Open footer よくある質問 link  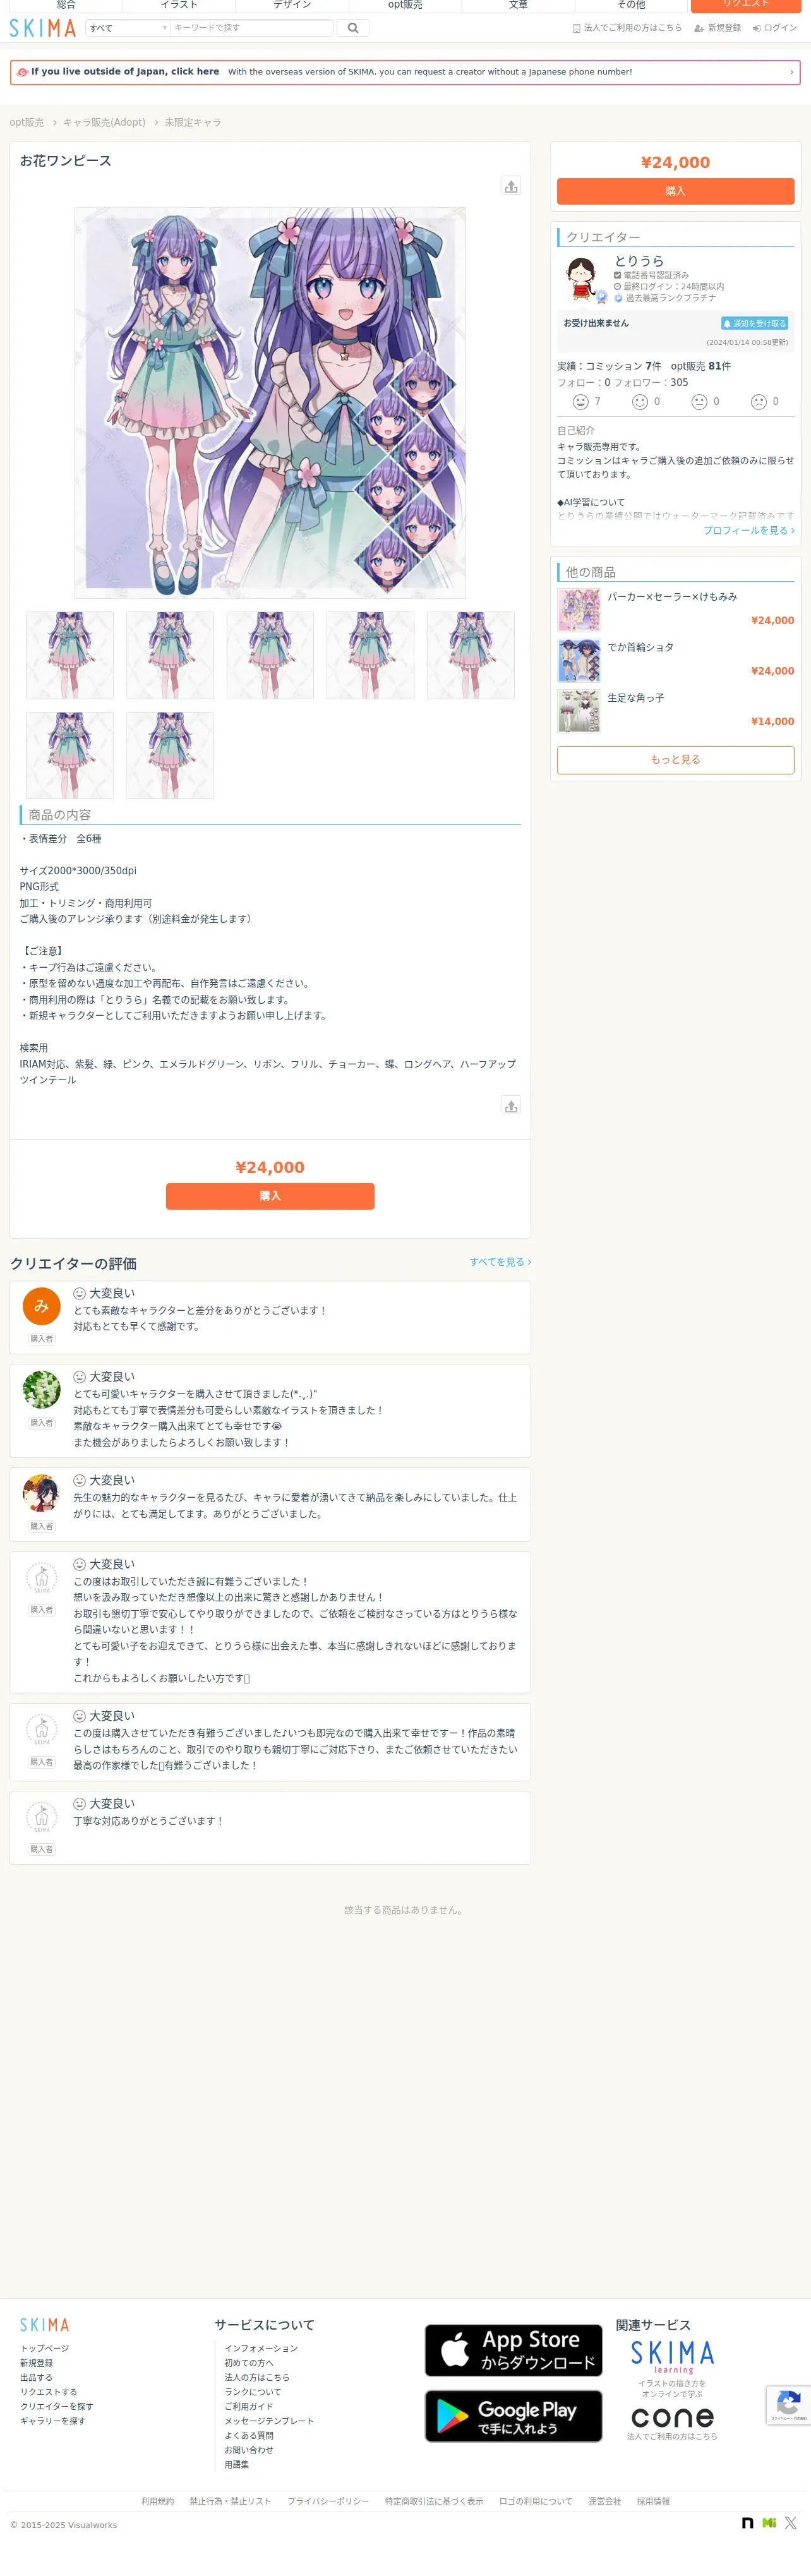coord(249,2435)
